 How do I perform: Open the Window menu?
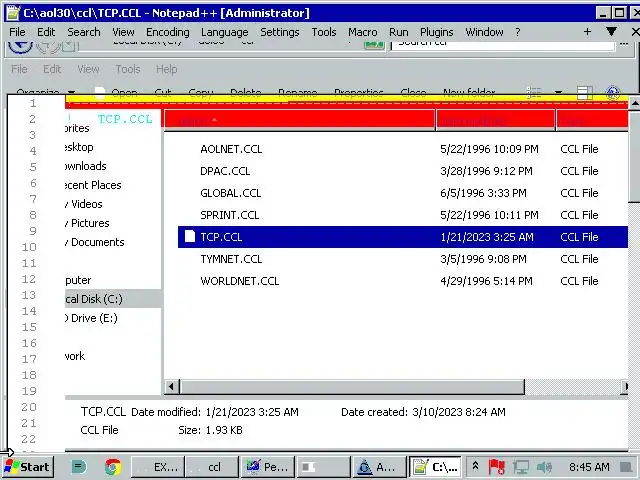tap(484, 32)
